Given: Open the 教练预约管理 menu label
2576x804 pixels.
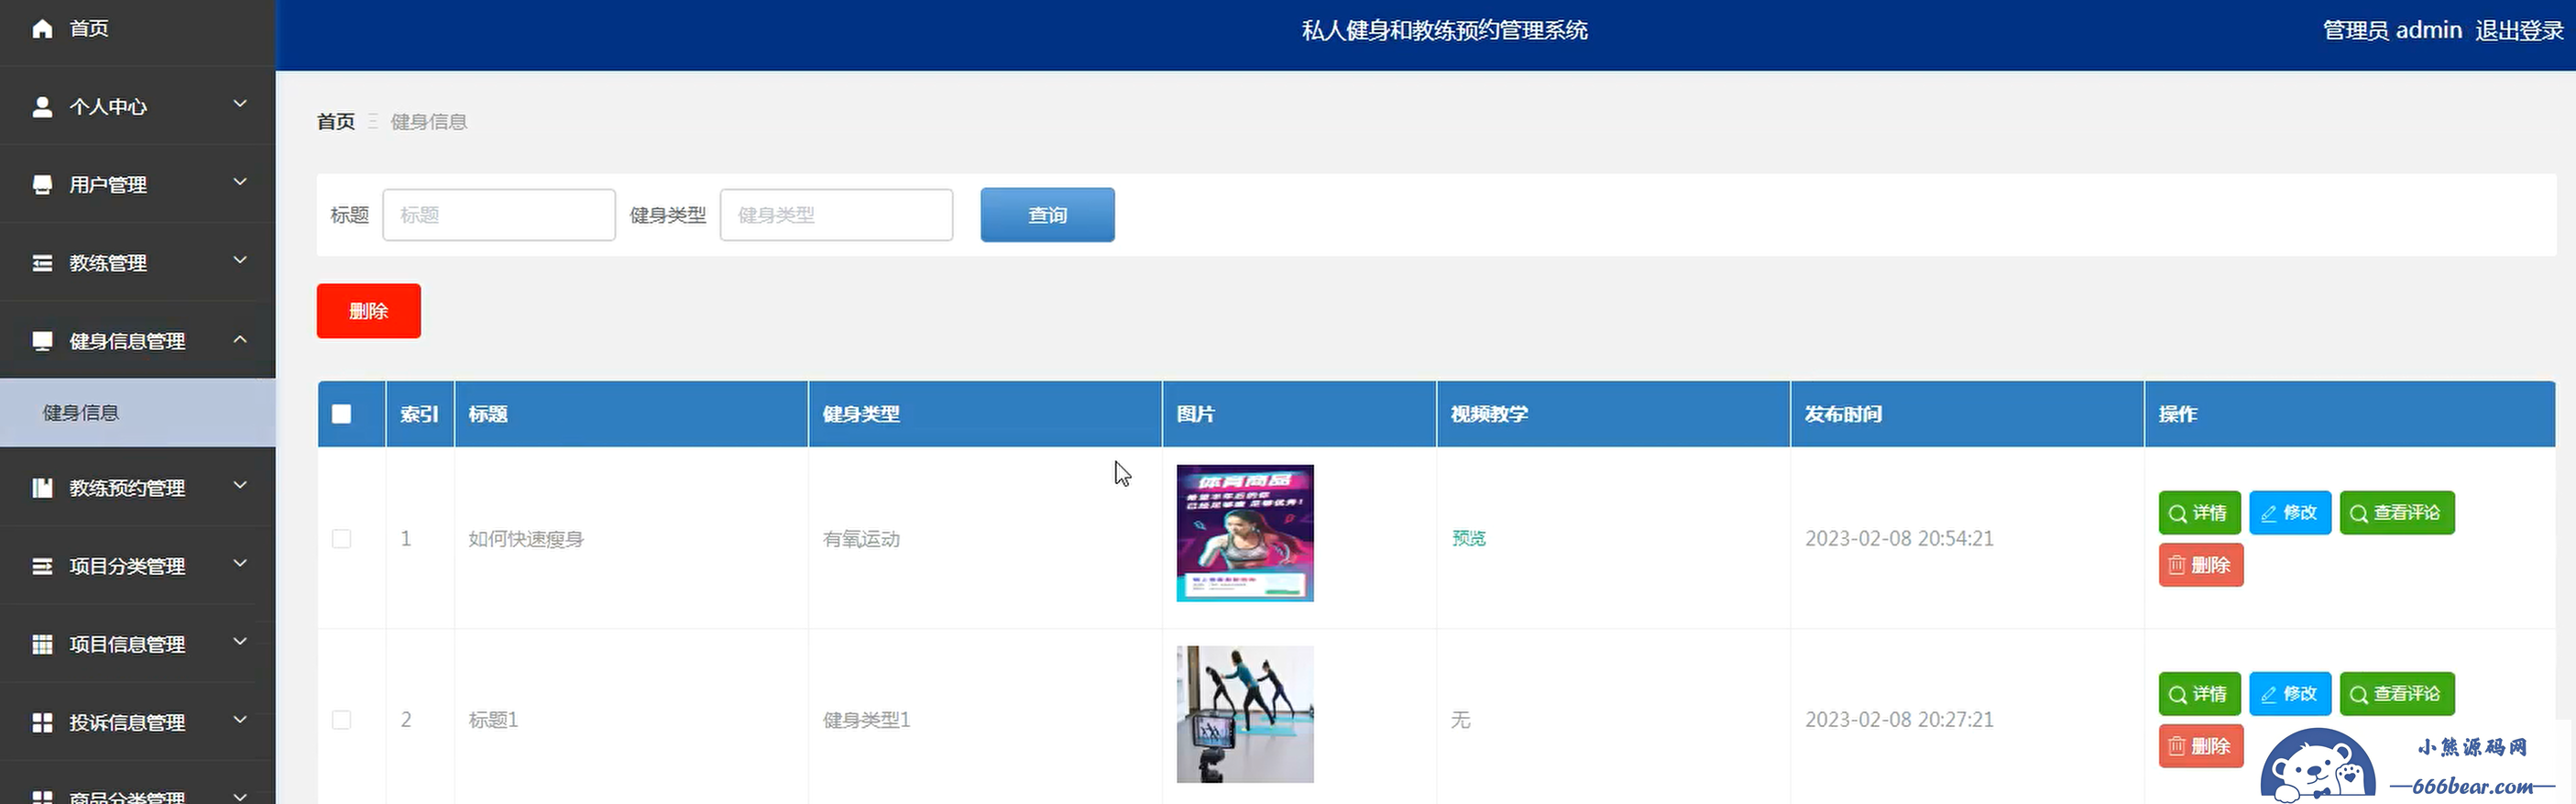Looking at the screenshot, I should [x=127, y=488].
